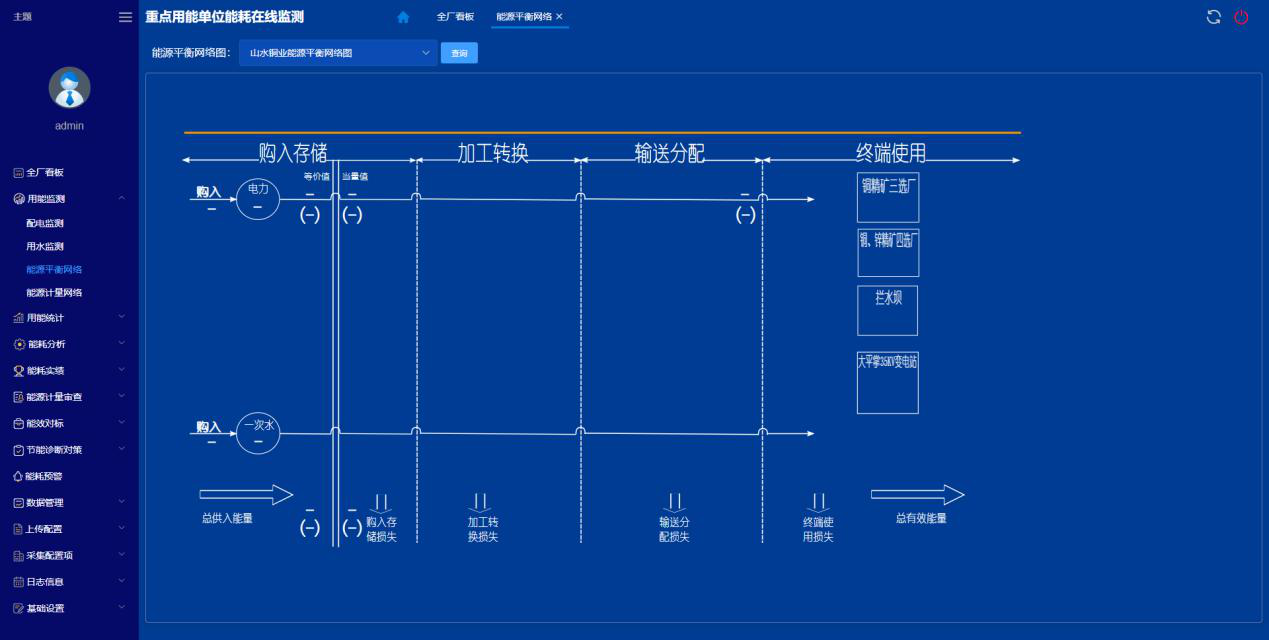1269x640 pixels.
Task: Select the 拦水坝 box
Action: [x=888, y=310]
